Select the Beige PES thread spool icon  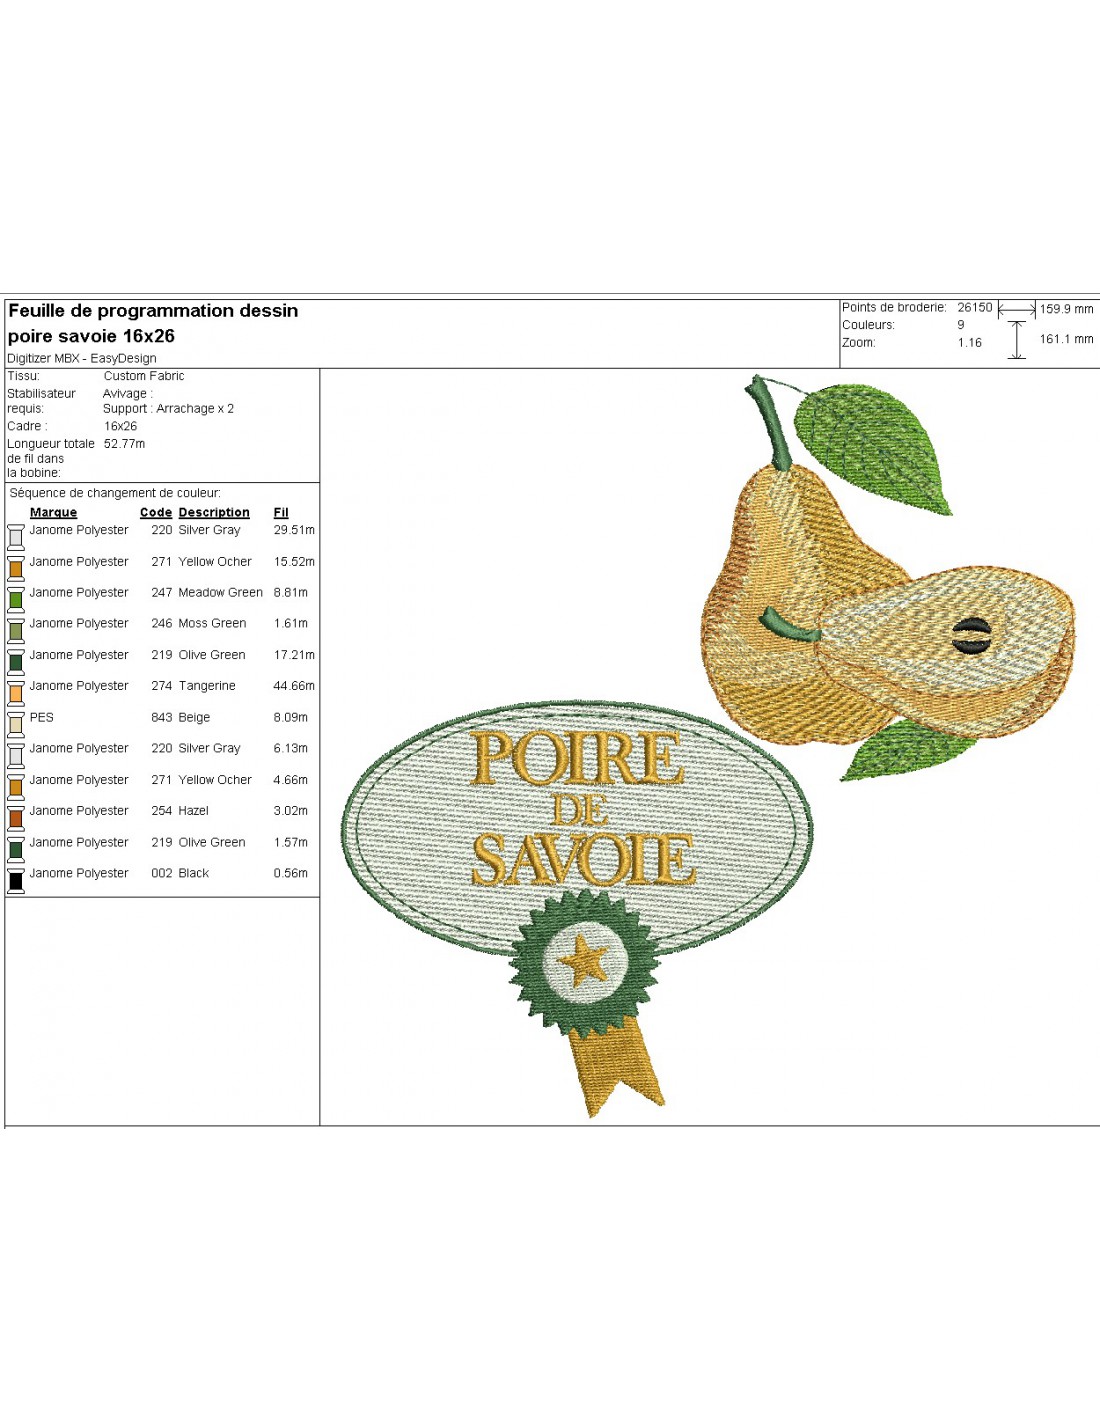[16, 723]
